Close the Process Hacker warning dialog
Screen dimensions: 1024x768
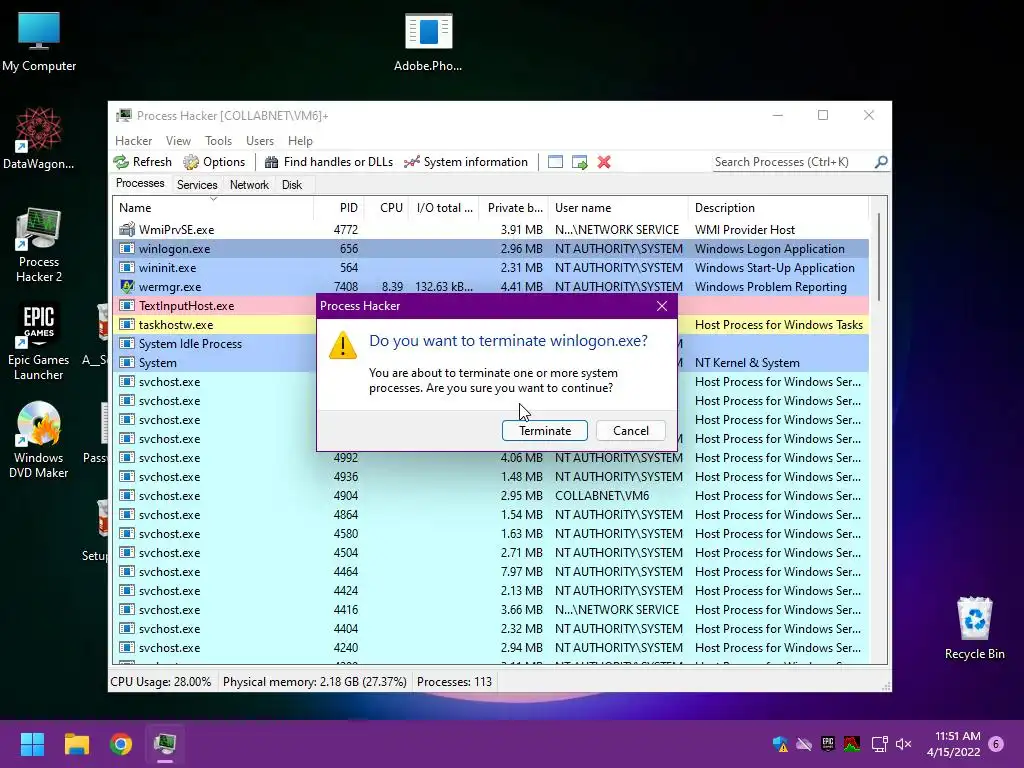[x=662, y=306]
